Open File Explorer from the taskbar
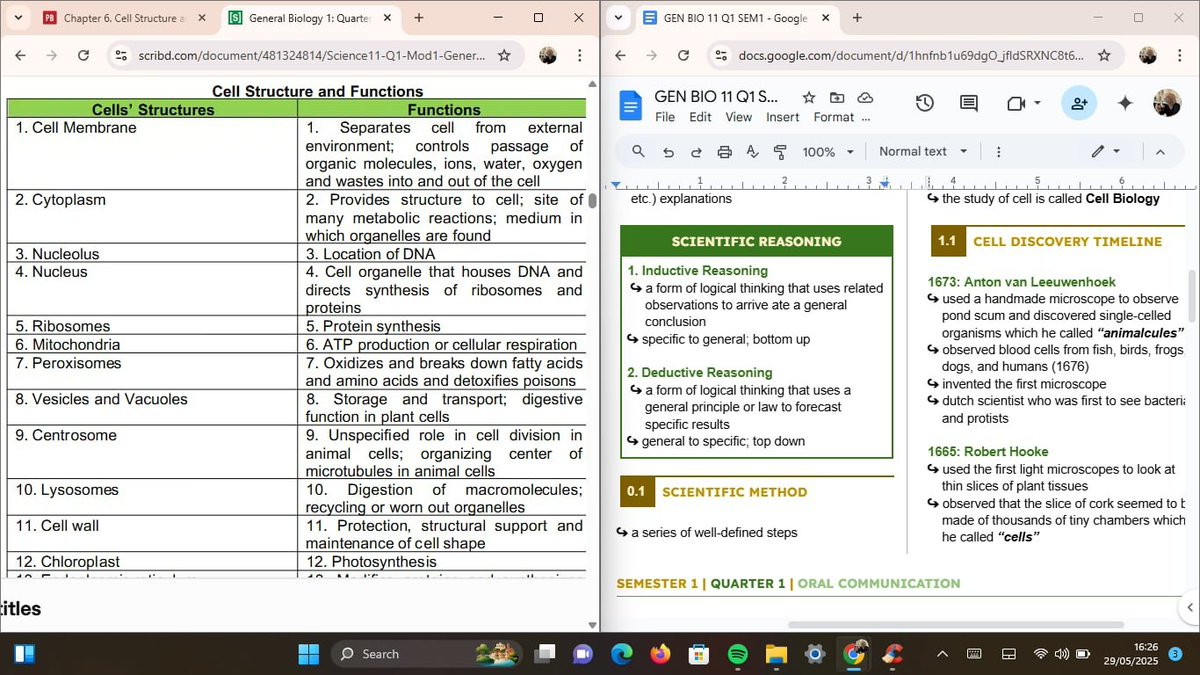 pos(776,654)
